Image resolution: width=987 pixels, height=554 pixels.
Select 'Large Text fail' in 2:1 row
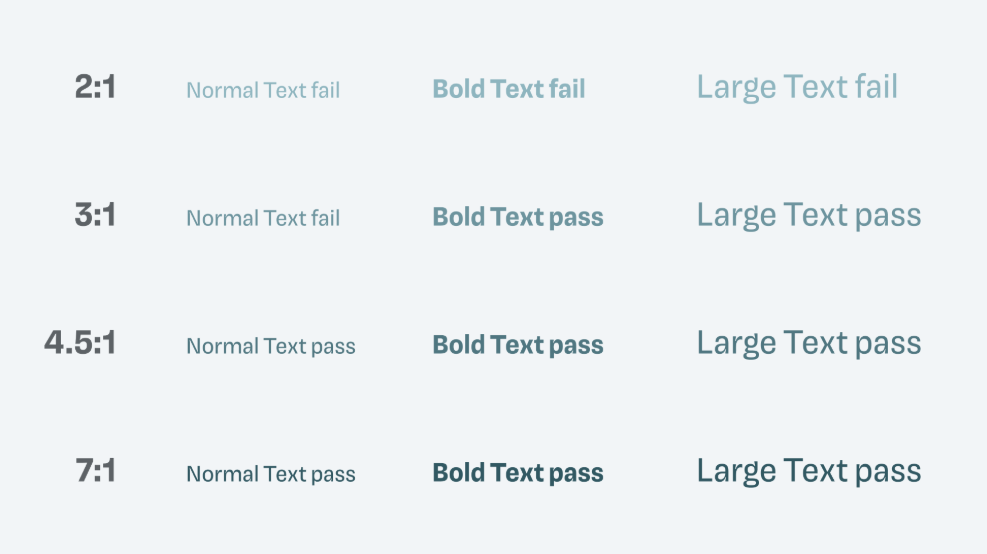coord(797,87)
